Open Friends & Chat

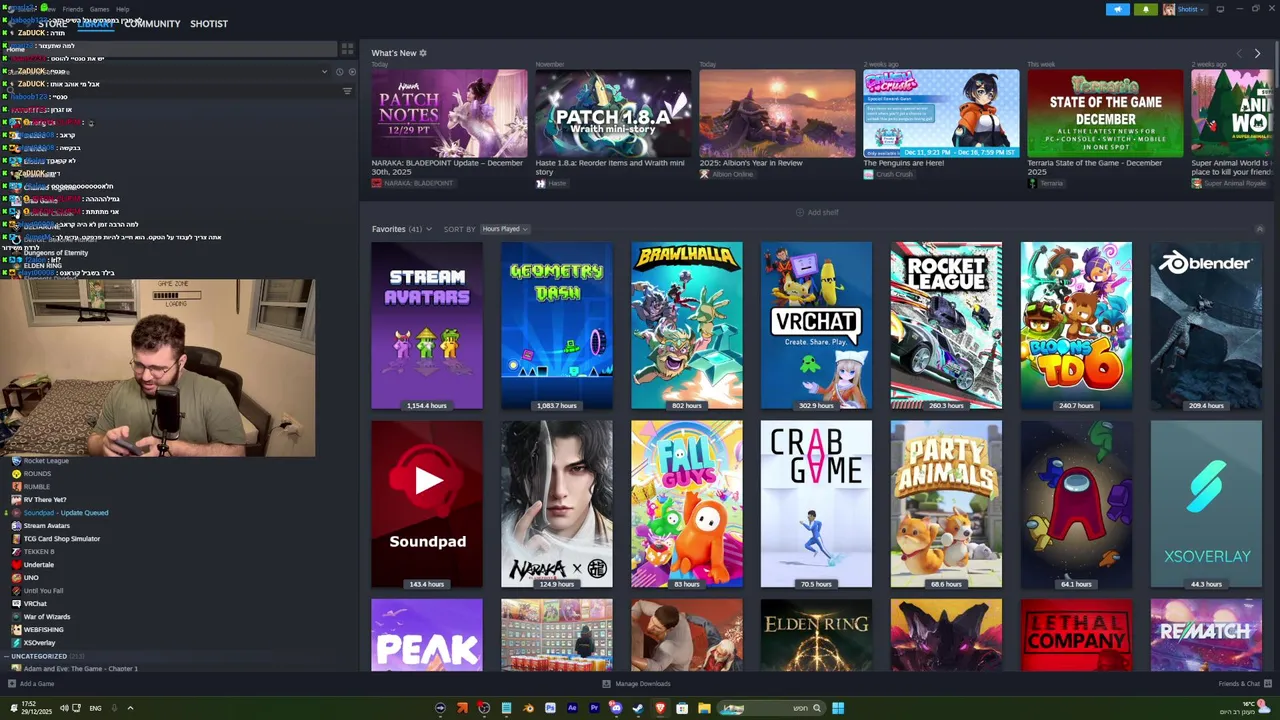(x=1244, y=684)
